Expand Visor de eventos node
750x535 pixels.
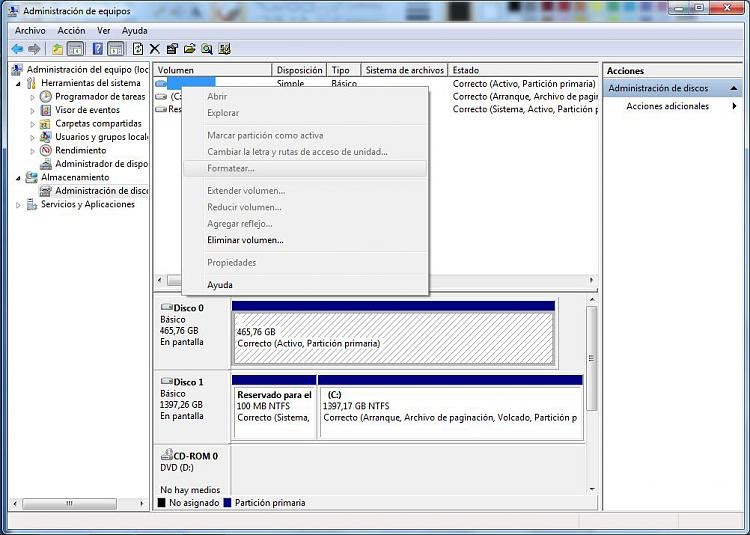[x=32, y=110]
